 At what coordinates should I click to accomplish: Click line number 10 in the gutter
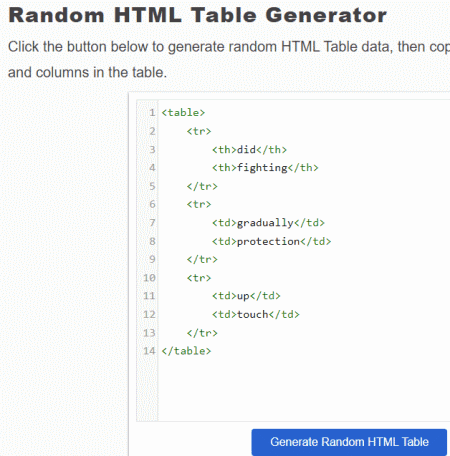pyautogui.click(x=149, y=278)
